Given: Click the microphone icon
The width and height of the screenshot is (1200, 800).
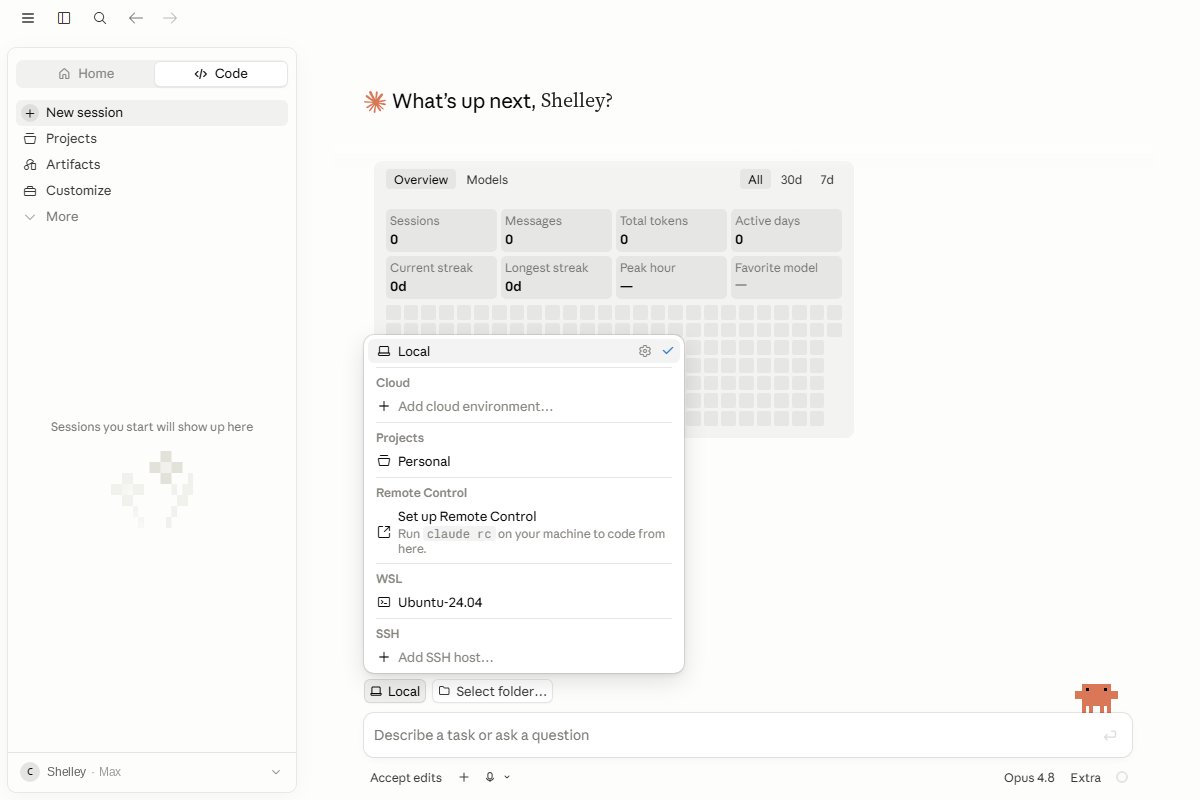Looking at the screenshot, I should click(x=490, y=778).
